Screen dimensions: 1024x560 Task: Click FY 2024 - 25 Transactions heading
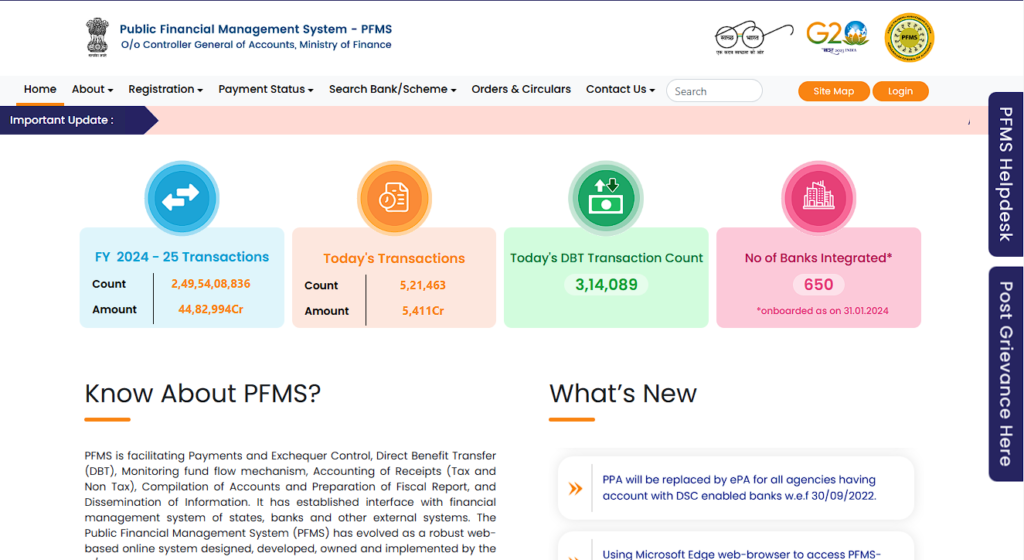182,257
